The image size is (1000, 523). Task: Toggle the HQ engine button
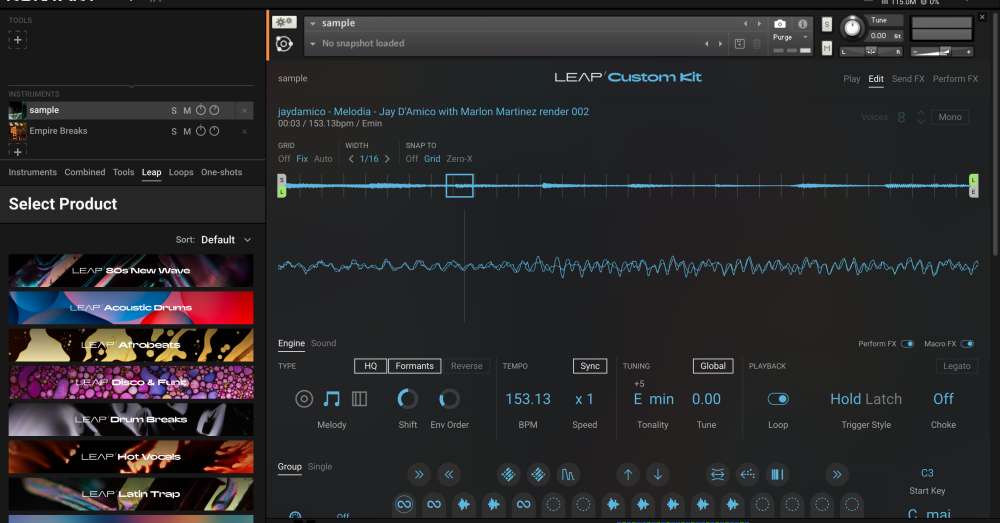[371, 366]
